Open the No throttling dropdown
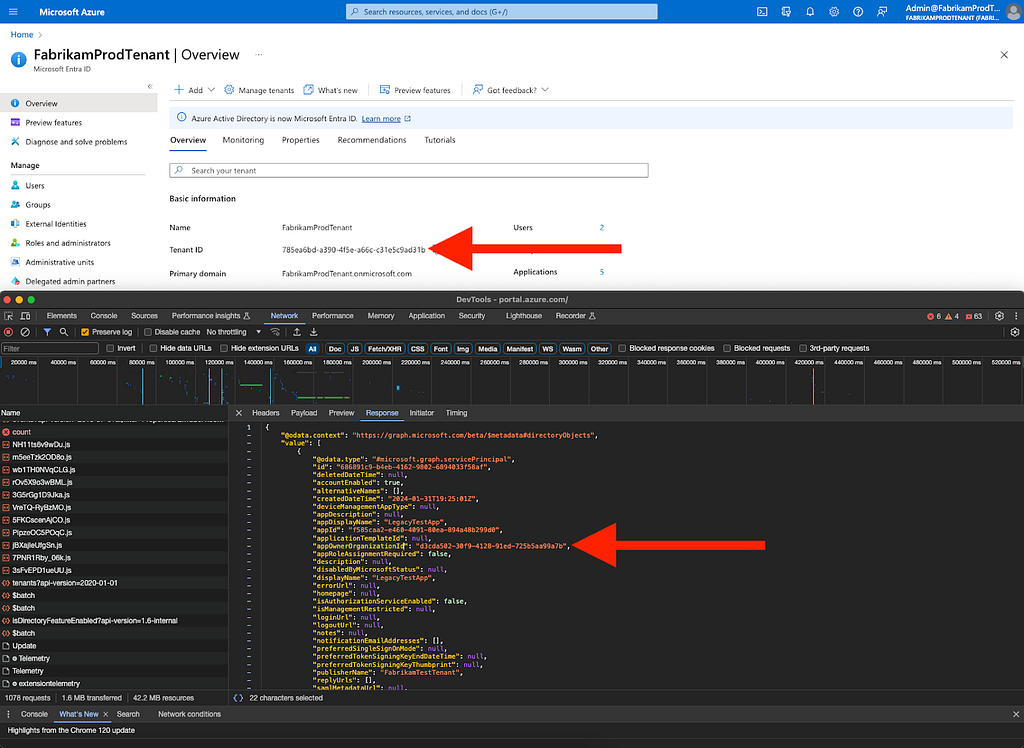The height and width of the screenshot is (748, 1024). pyautogui.click(x=234, y=333)
